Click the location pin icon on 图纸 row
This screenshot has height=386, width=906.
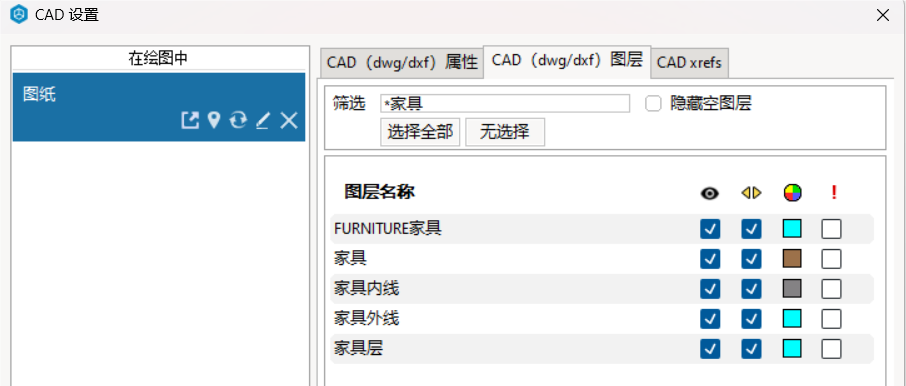(x=214, y=121)
